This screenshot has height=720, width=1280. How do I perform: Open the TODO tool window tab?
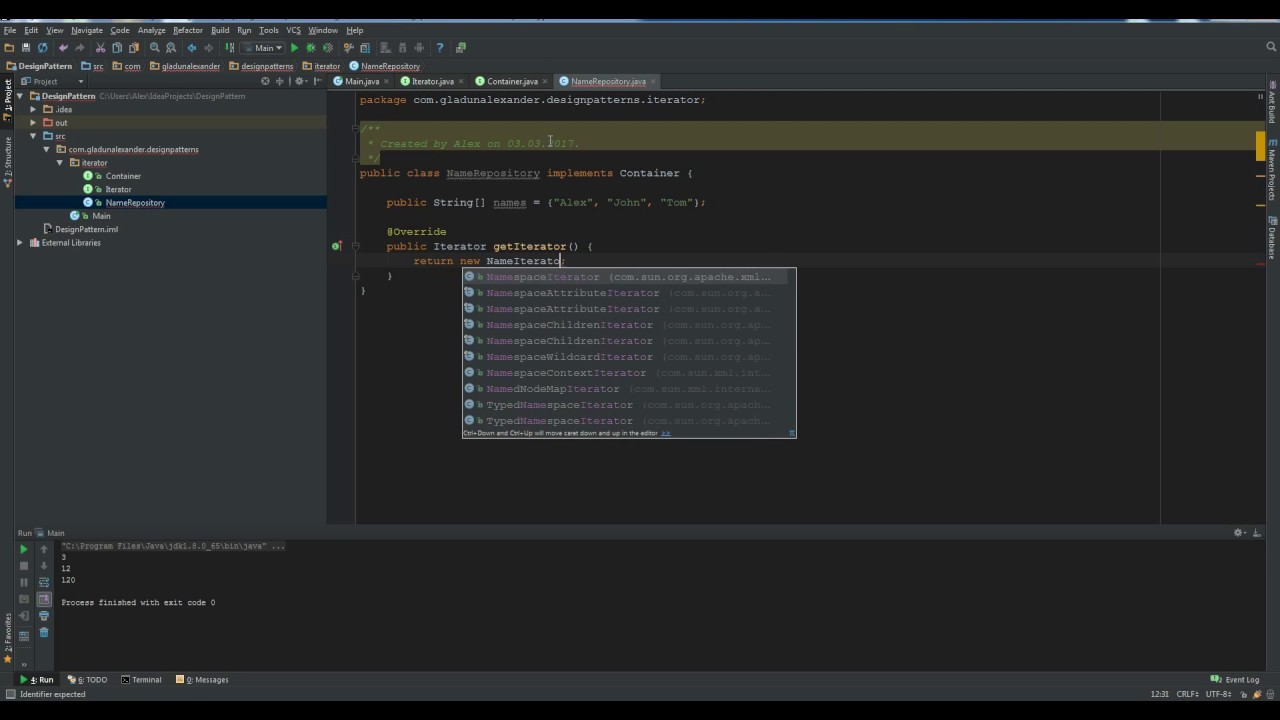(89, 680)
